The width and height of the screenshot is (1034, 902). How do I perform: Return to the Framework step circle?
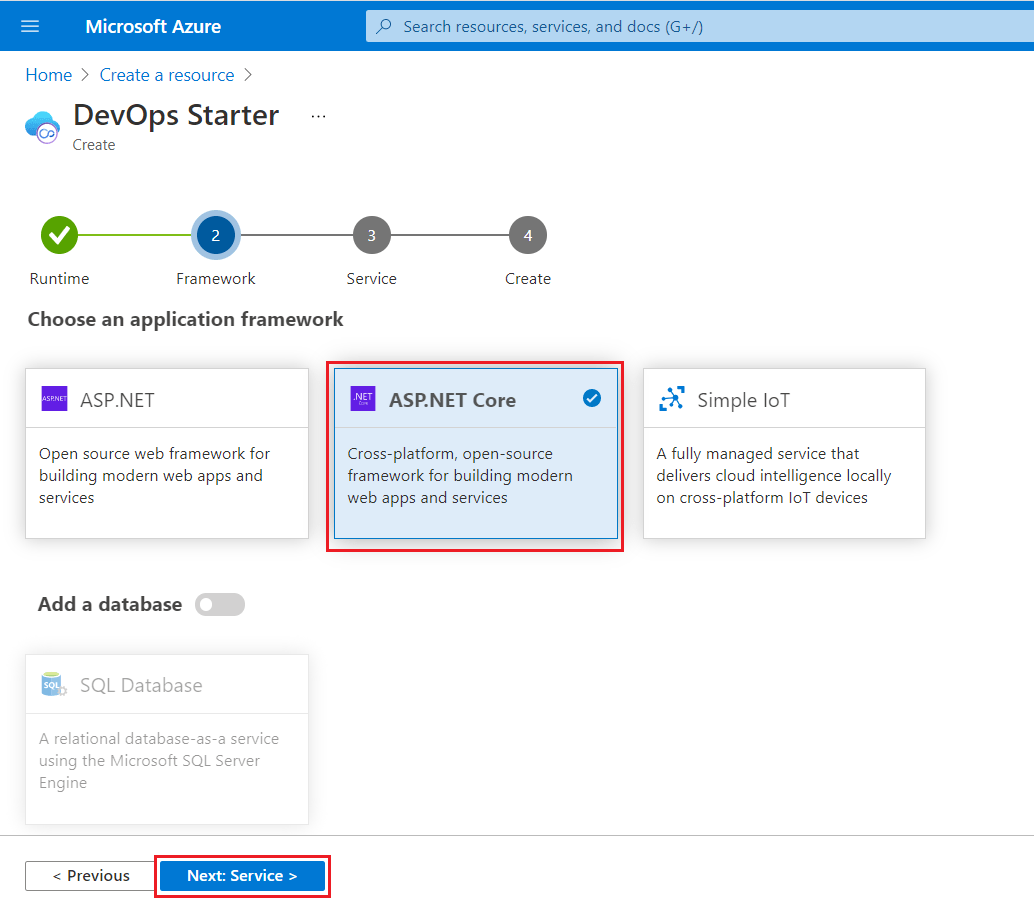click(215, 235)
